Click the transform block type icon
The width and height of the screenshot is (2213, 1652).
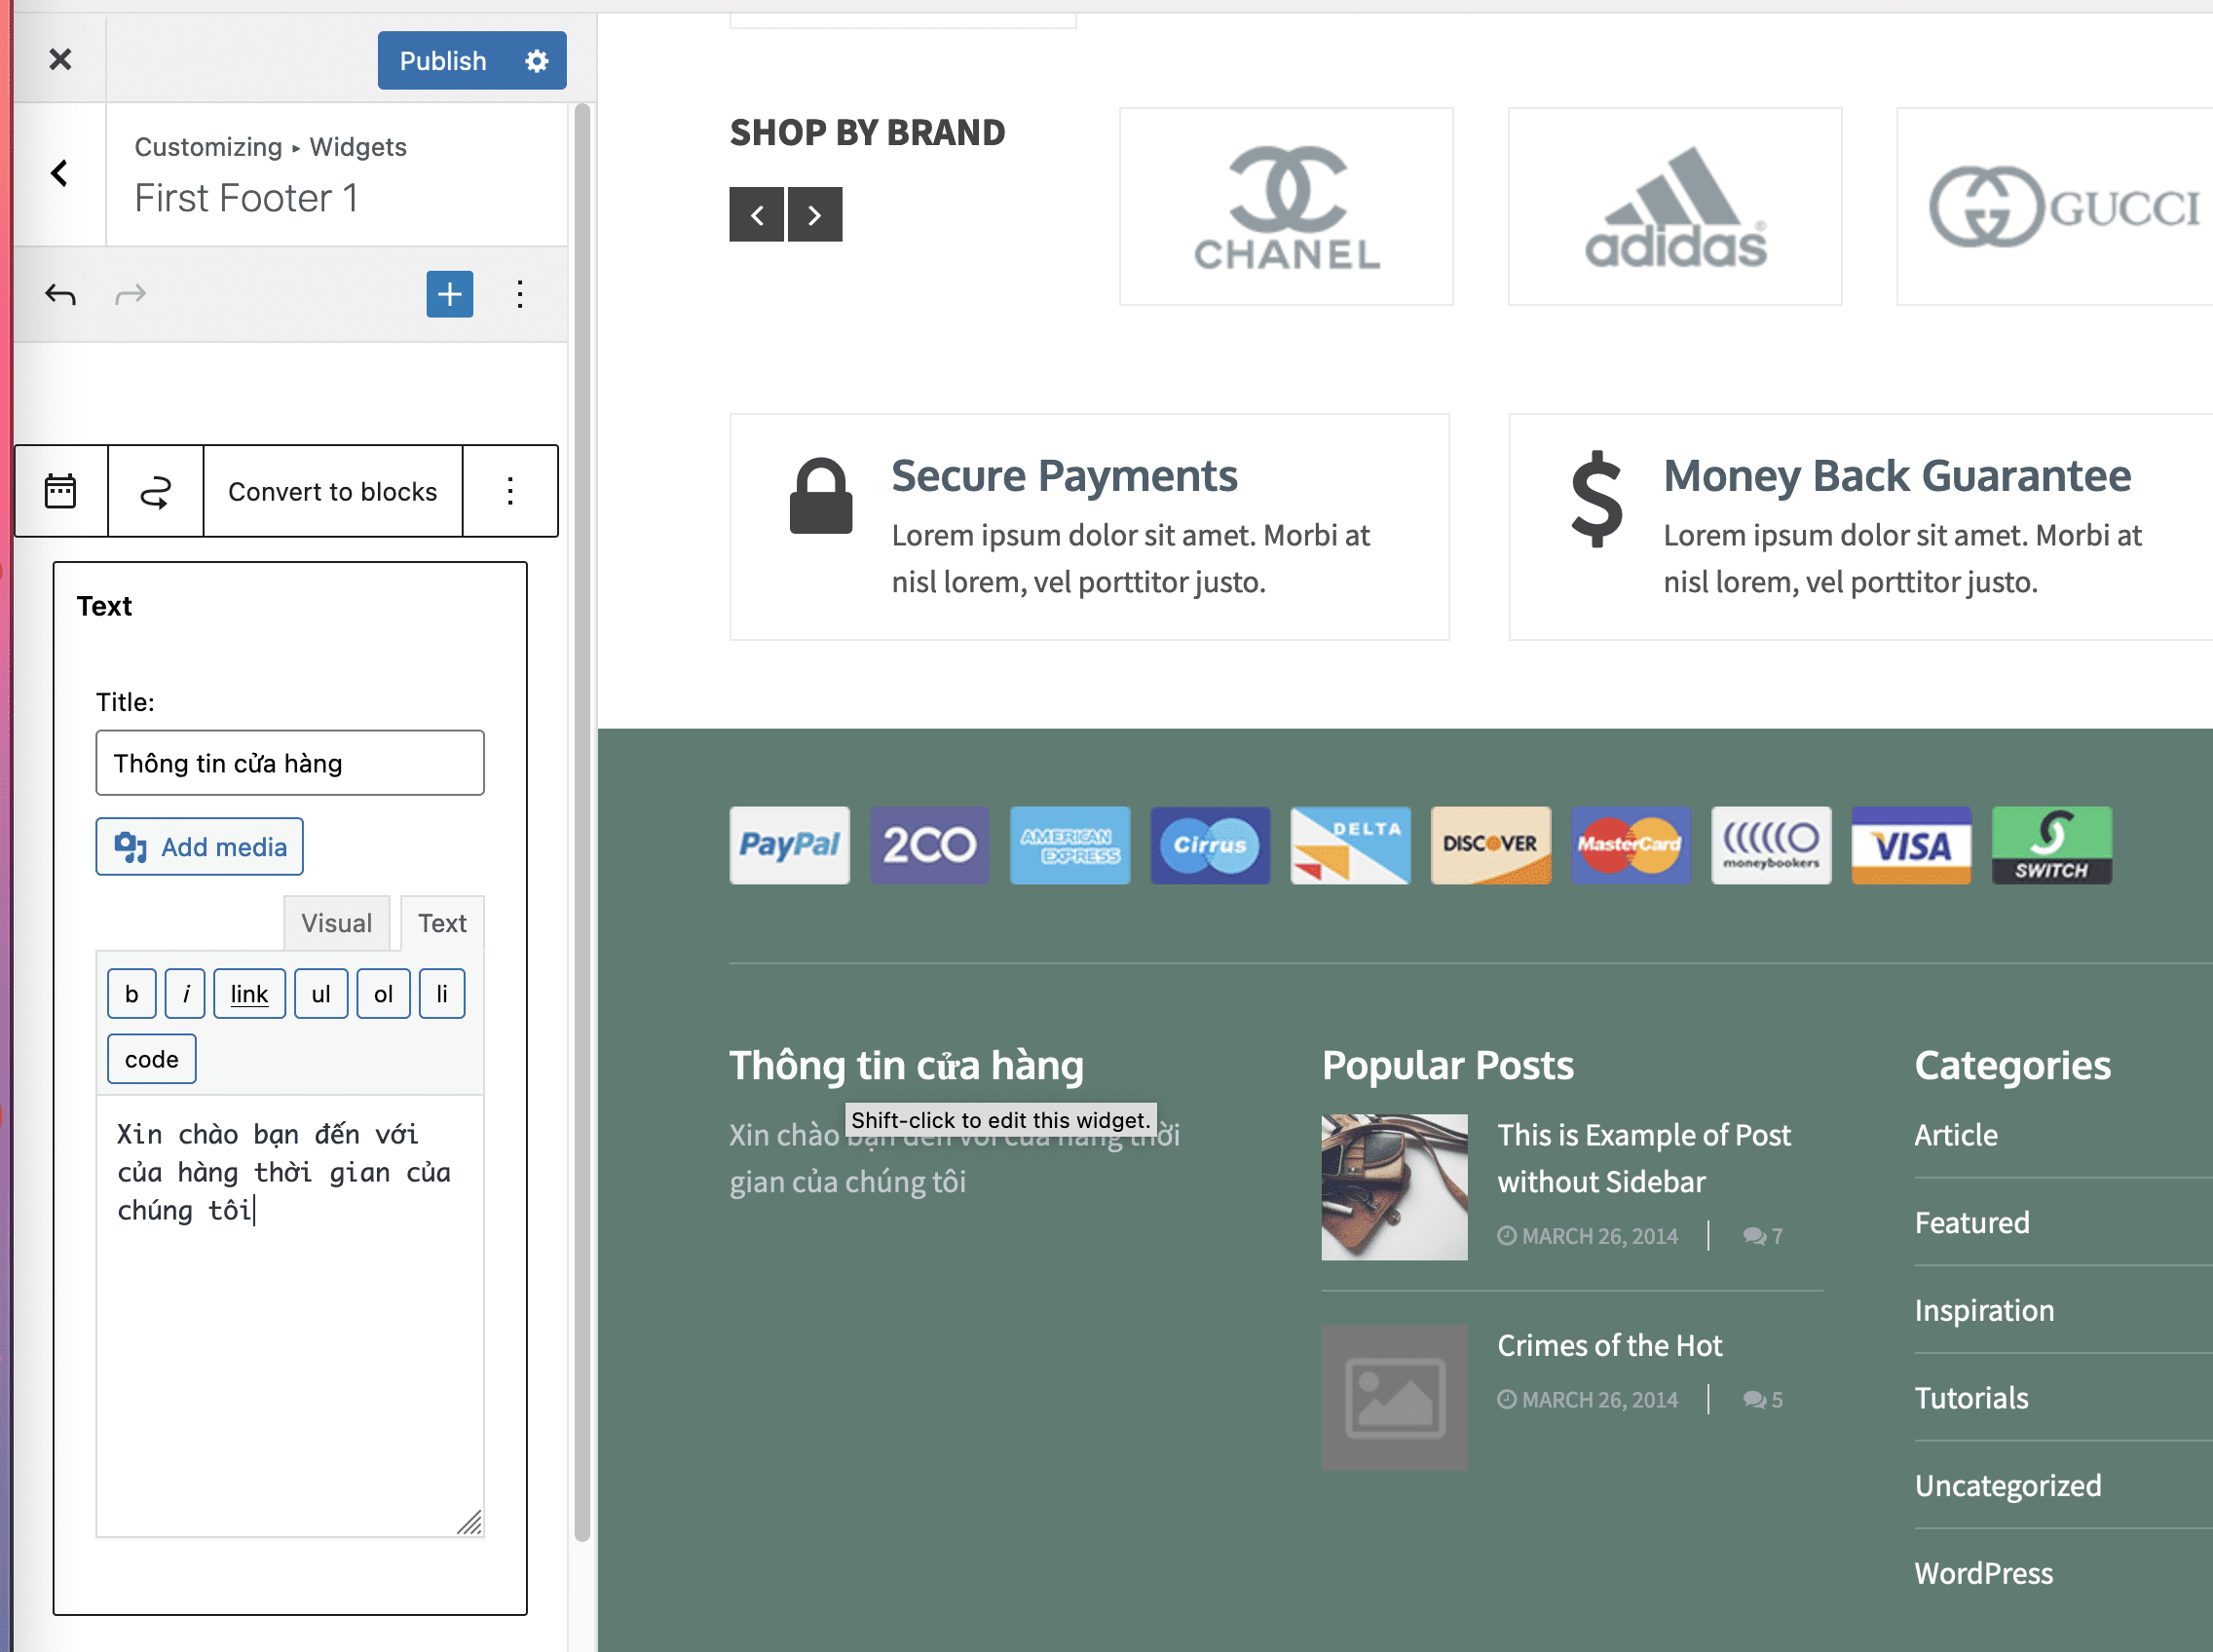click(x=155, y=491)
